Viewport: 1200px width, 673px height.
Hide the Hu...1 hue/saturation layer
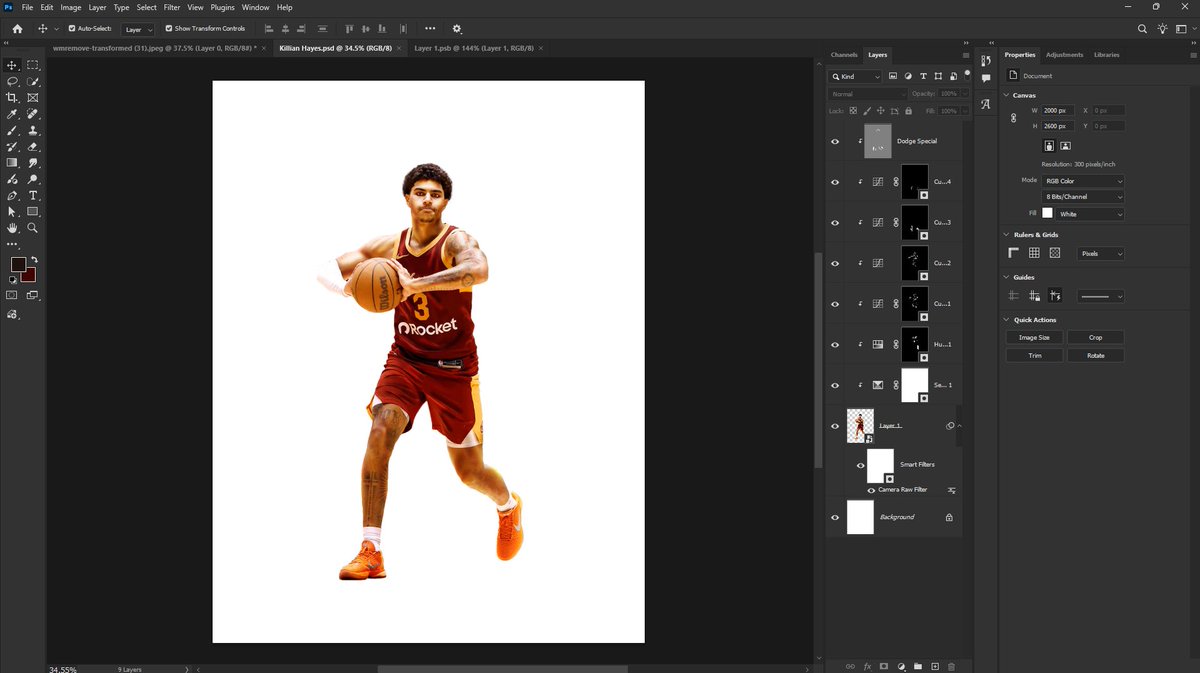coord(835,344)
